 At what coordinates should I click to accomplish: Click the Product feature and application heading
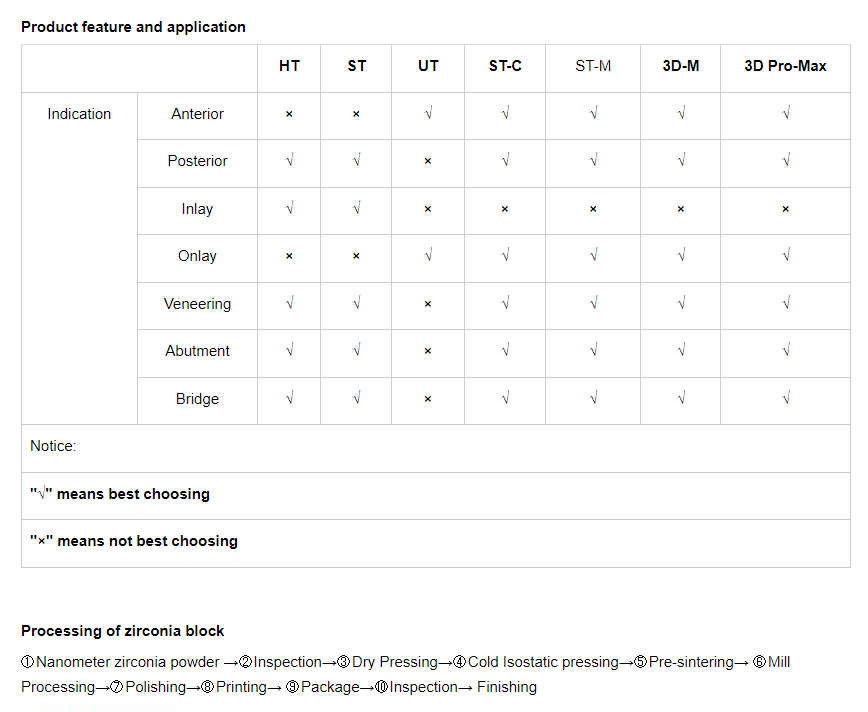[x=133, y=27]
